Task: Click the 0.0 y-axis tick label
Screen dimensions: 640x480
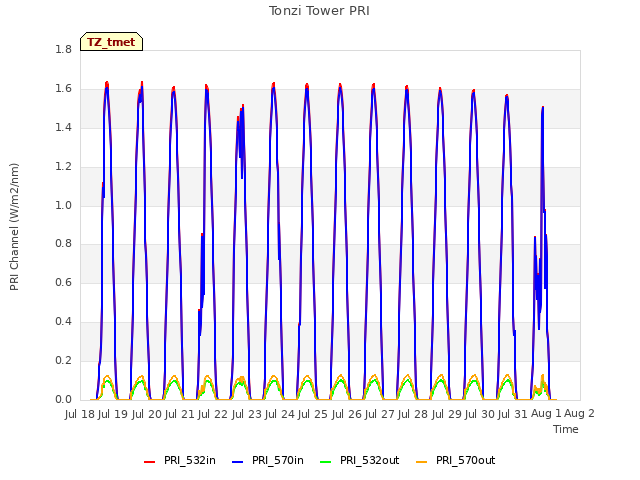Action: pos(63,399)
